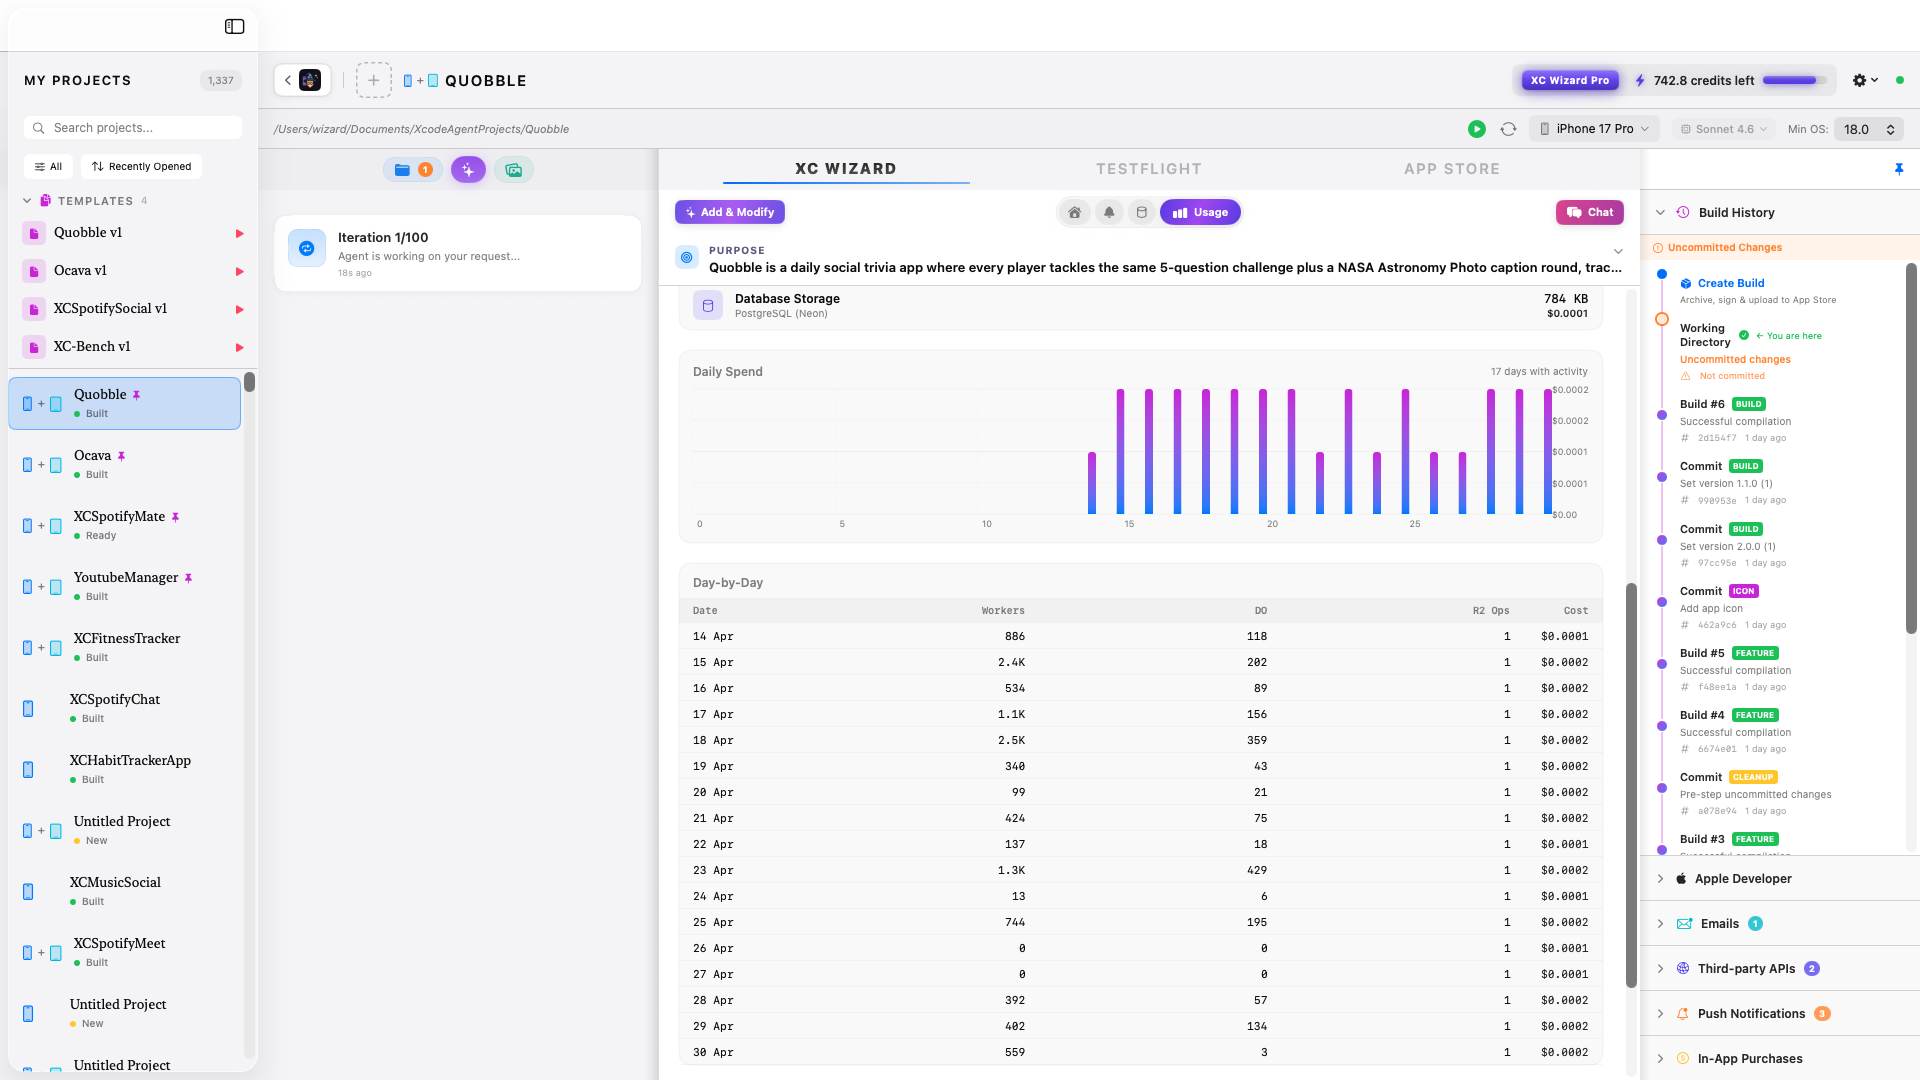Add new item with dashed plus button

[x=373, y=80]
